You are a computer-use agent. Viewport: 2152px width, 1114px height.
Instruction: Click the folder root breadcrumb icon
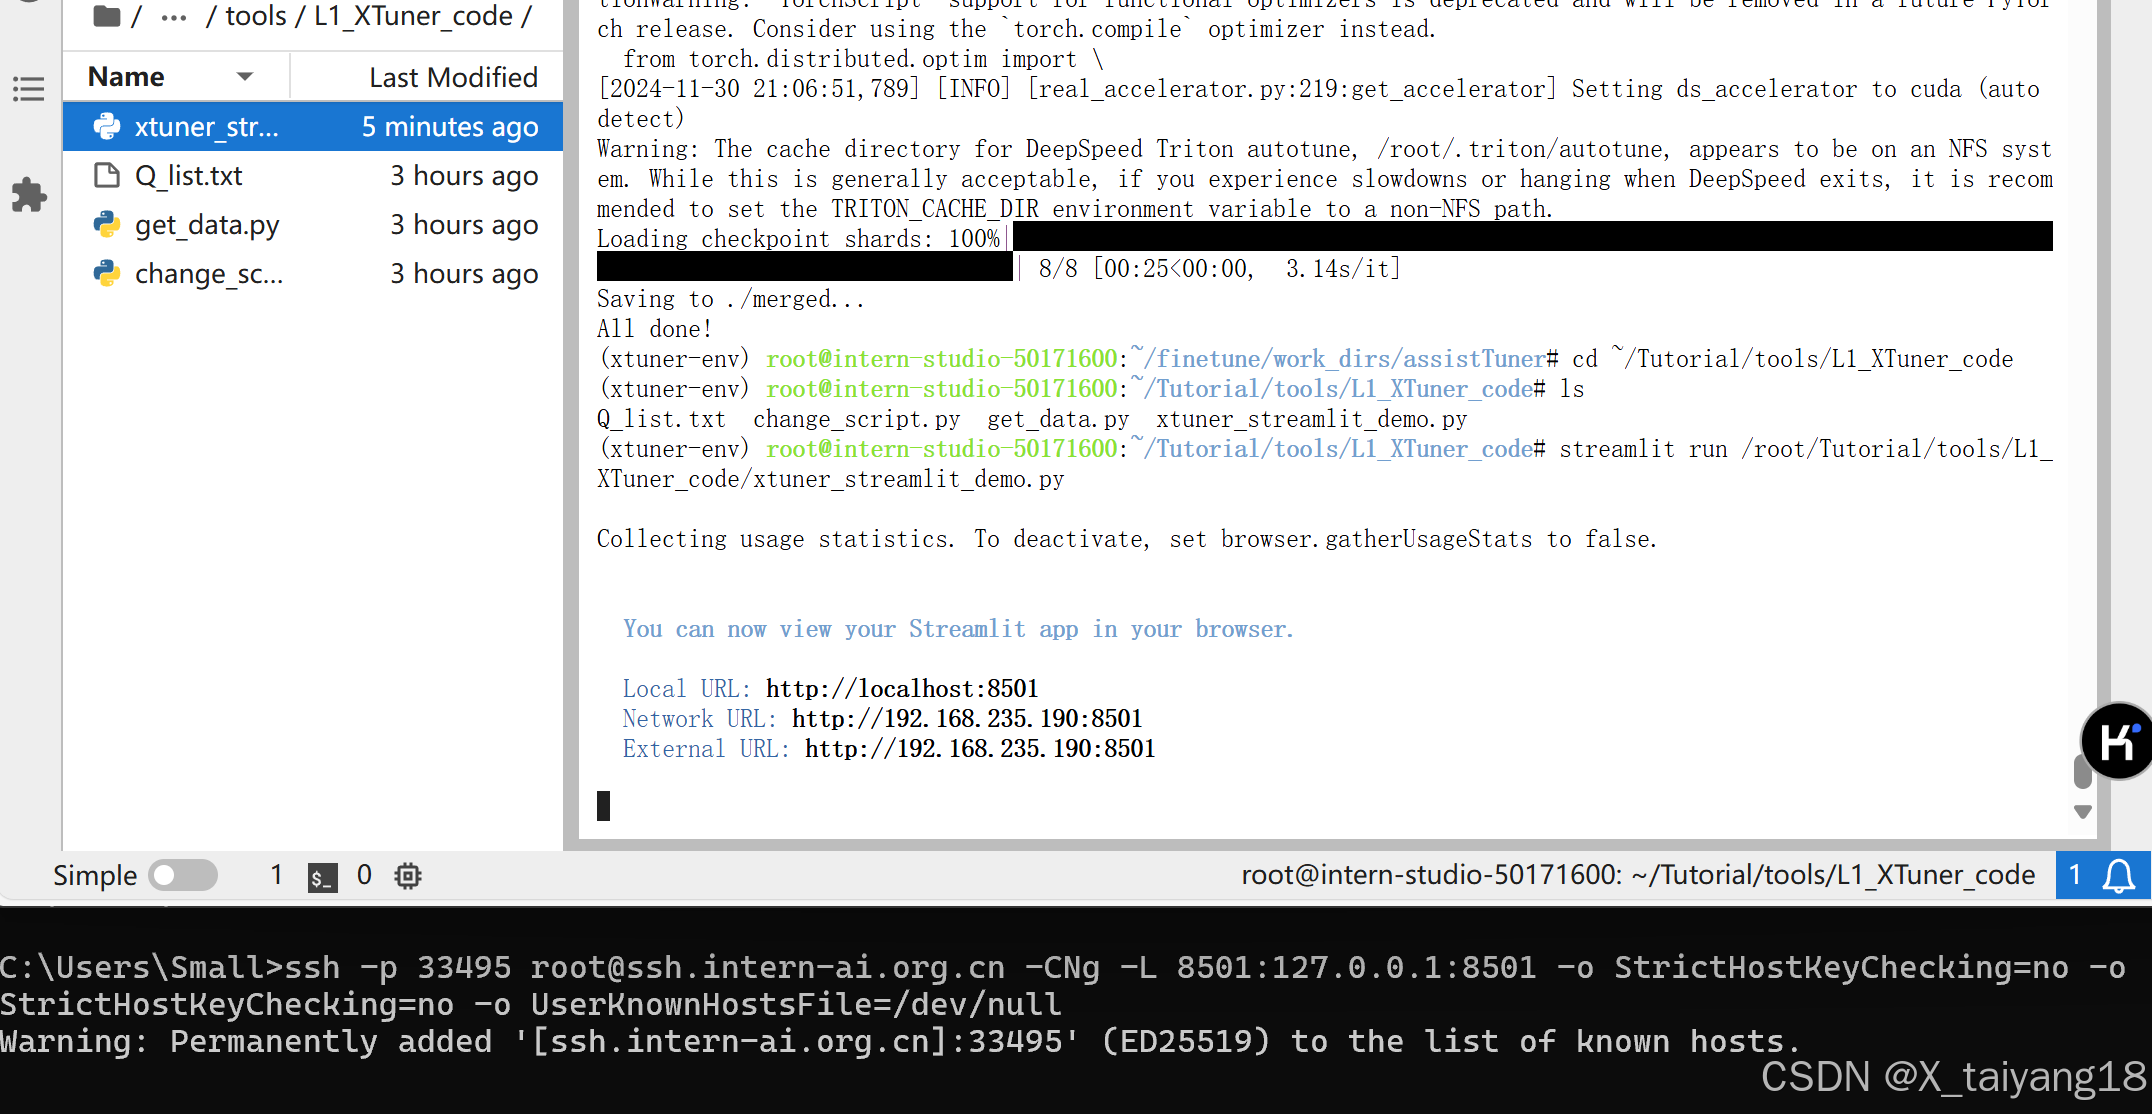tap(106, 16)
